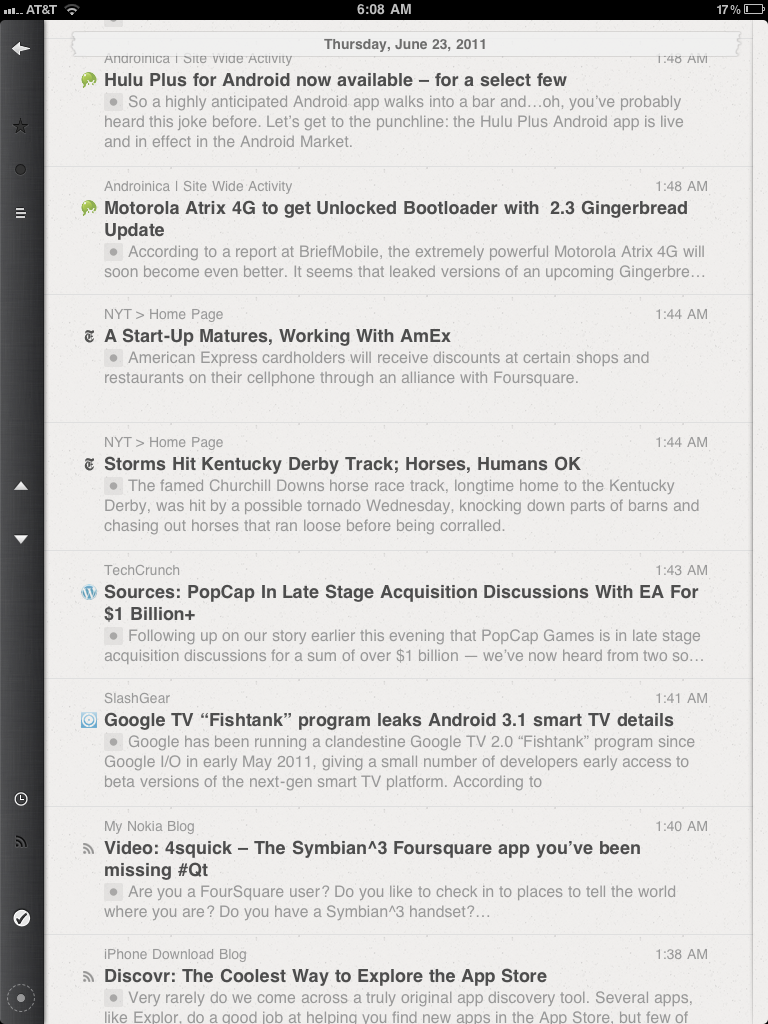Sort by date using the clock icon
Viewport: 768px width, 1024px height.
21,799
